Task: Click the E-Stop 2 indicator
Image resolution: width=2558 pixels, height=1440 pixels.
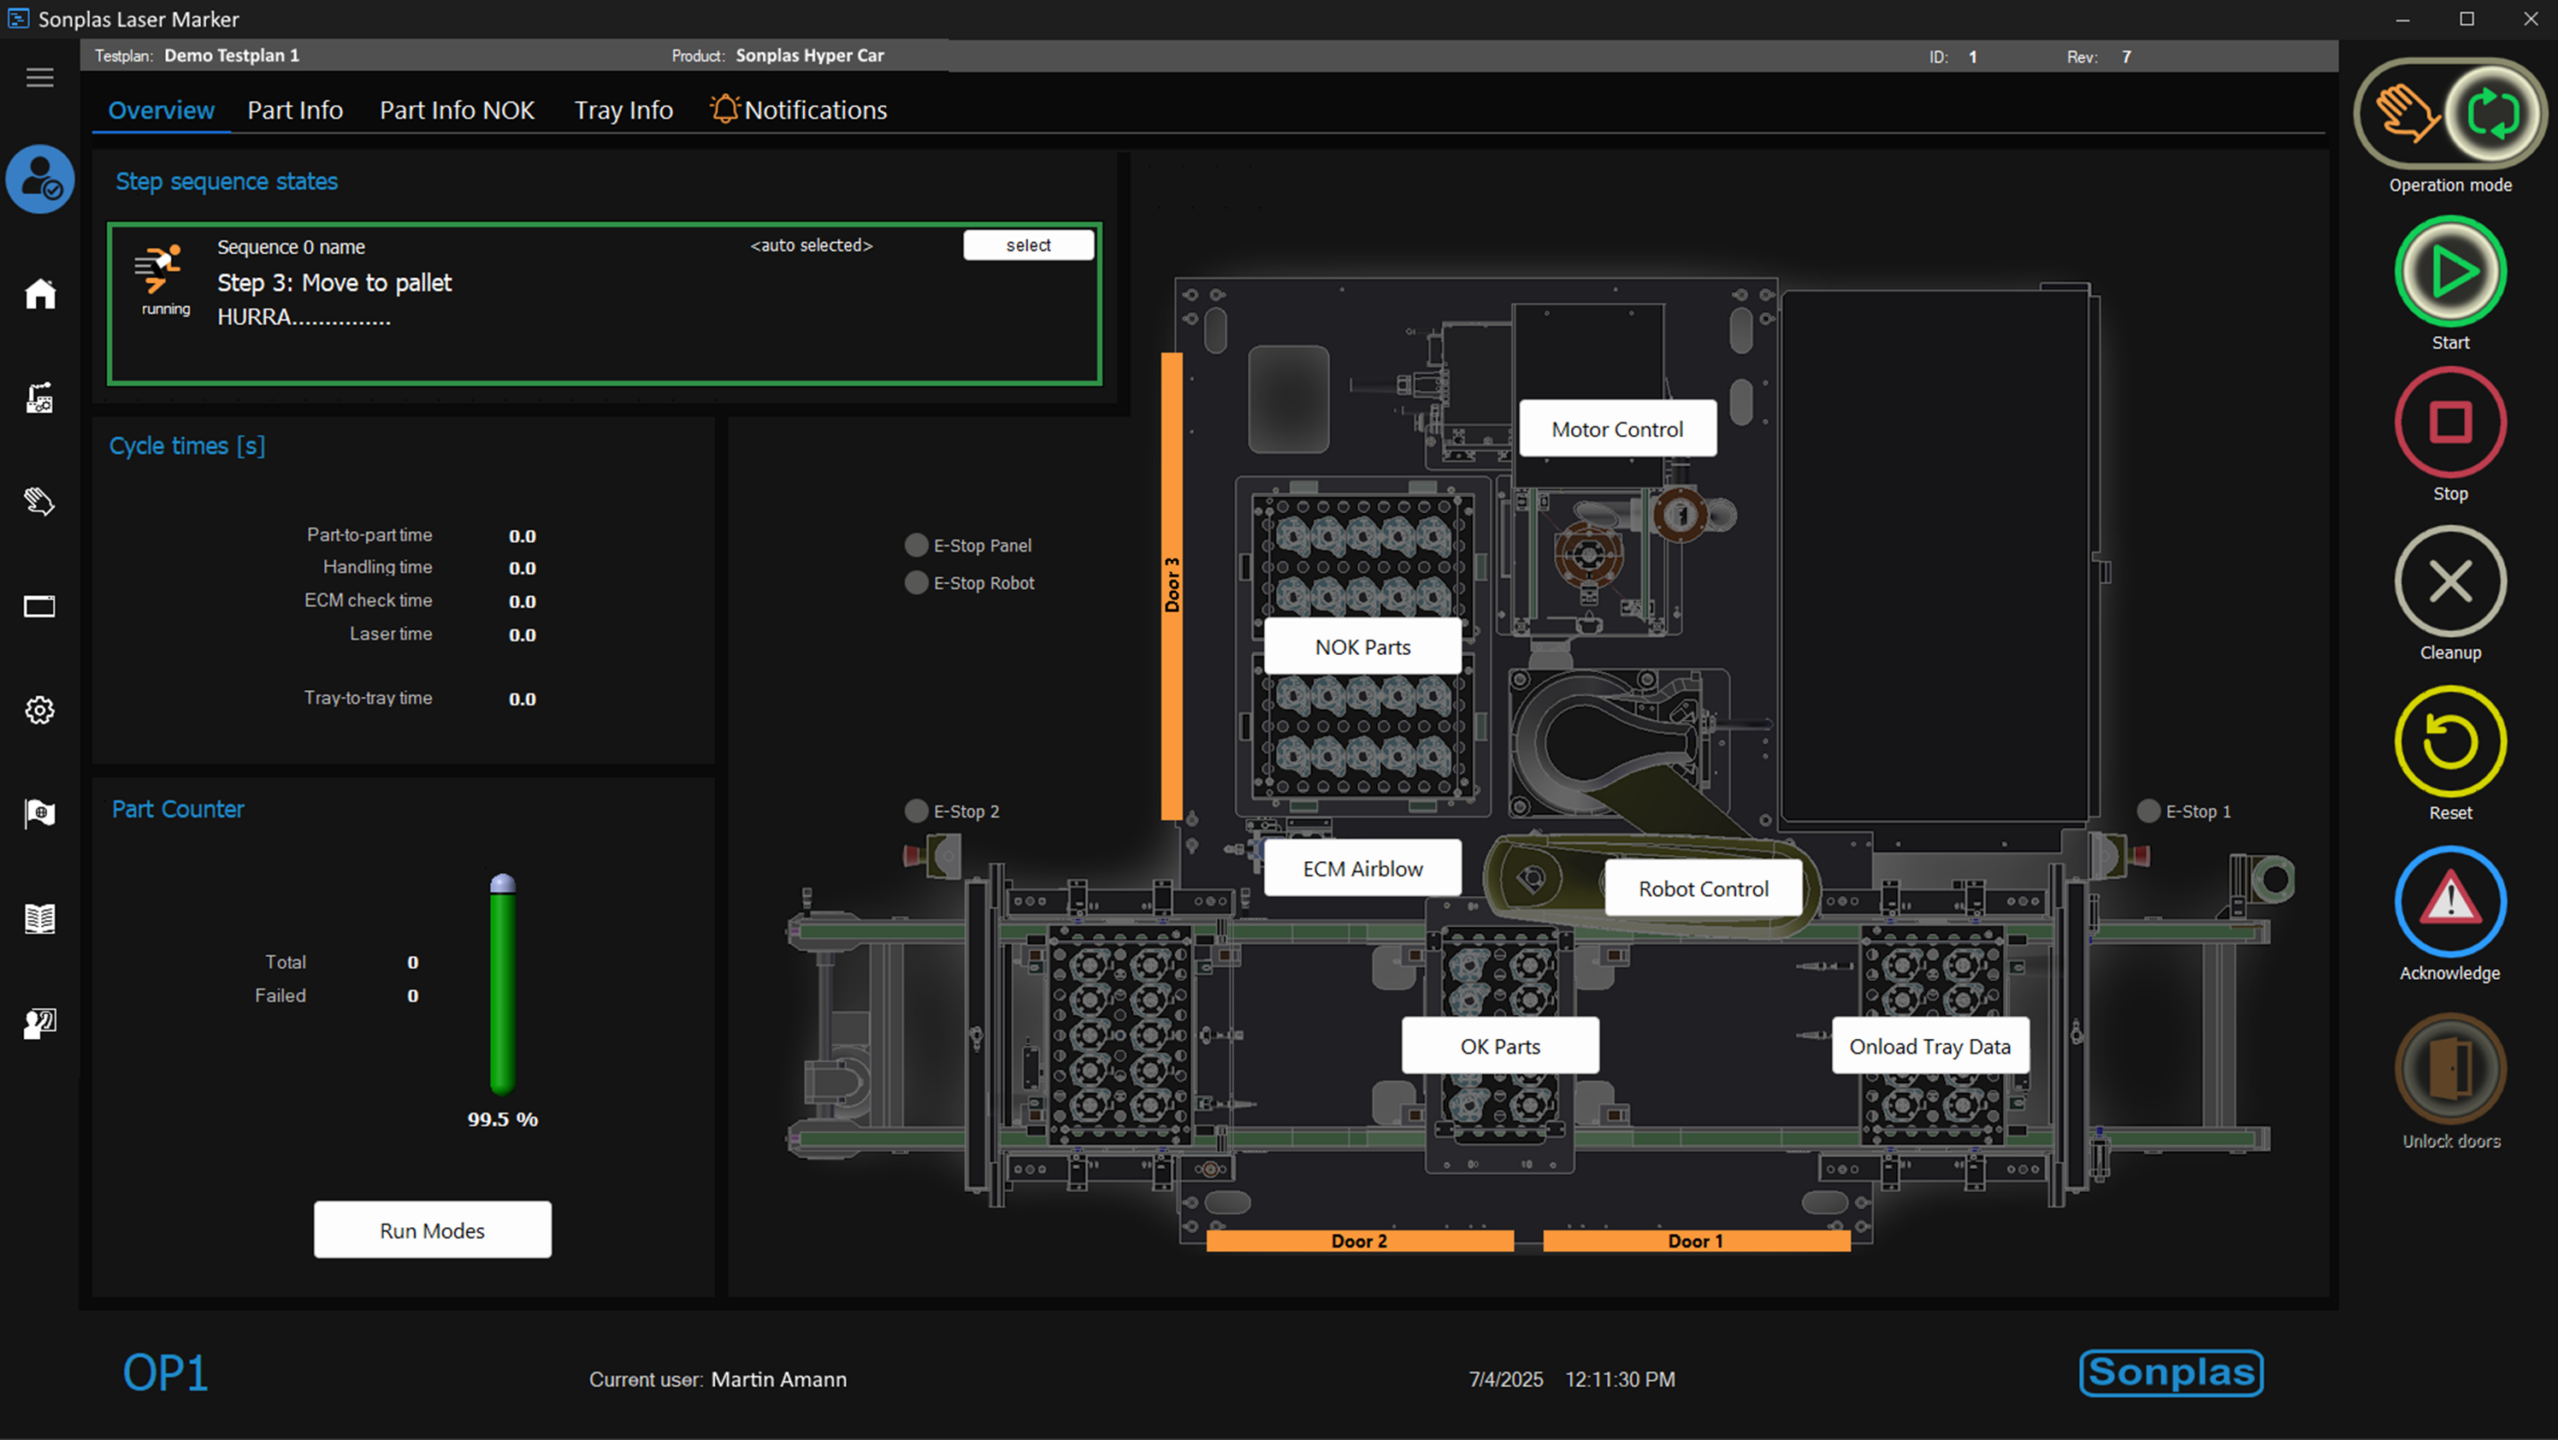Action: (916, 811)
